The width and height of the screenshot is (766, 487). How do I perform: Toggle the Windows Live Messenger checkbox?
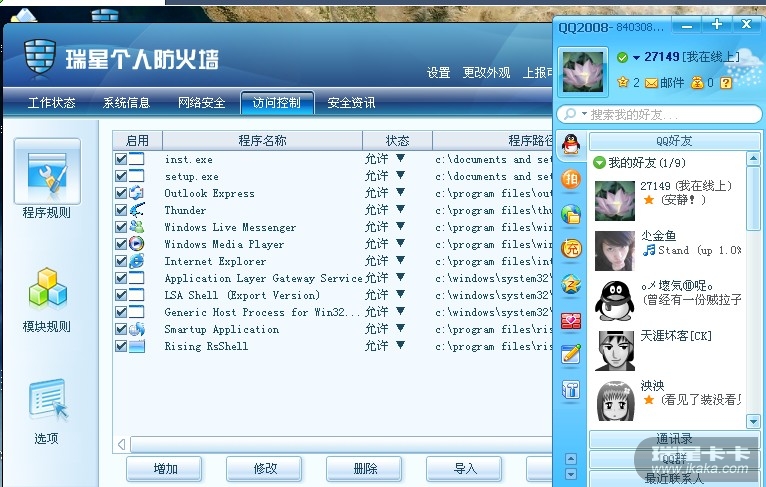click(x=121, y=227)
